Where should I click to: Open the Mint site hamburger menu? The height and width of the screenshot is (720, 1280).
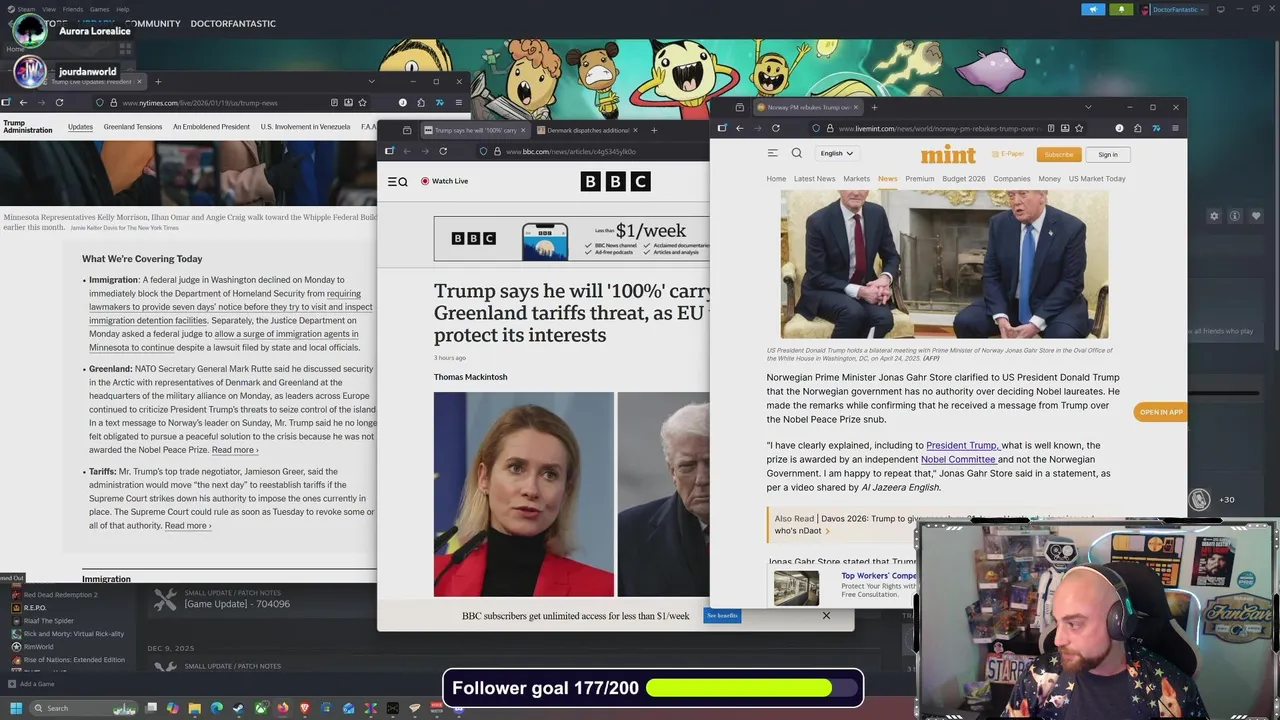772,153
